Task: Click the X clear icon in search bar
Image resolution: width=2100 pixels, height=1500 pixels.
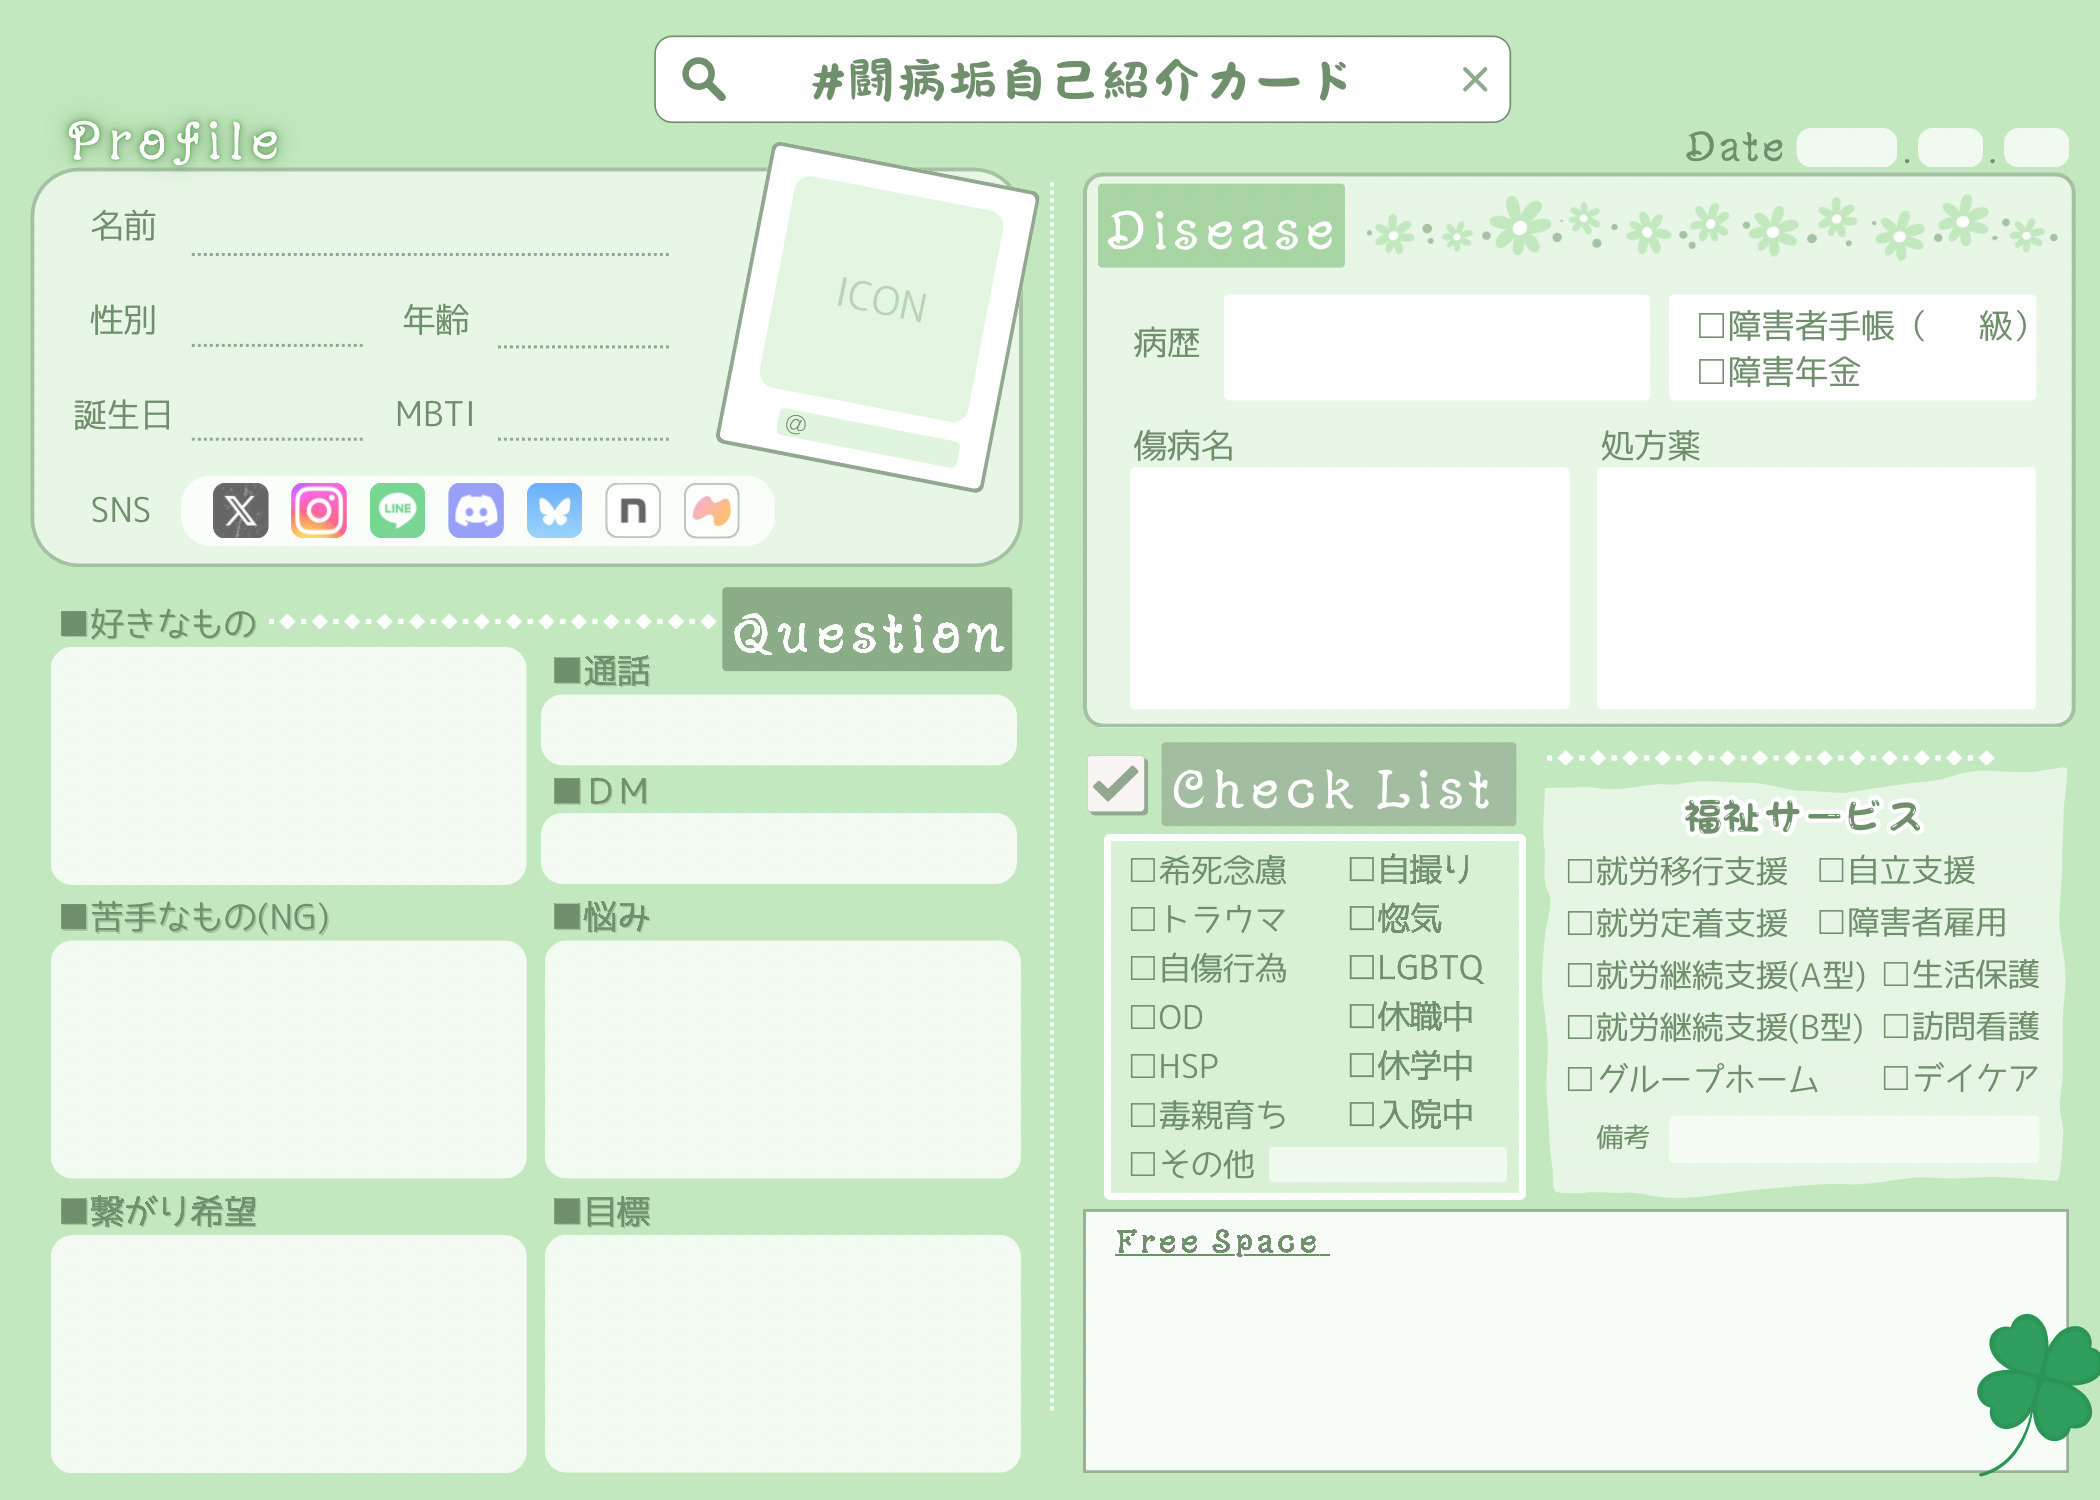Action: [x=1474, y=79]
